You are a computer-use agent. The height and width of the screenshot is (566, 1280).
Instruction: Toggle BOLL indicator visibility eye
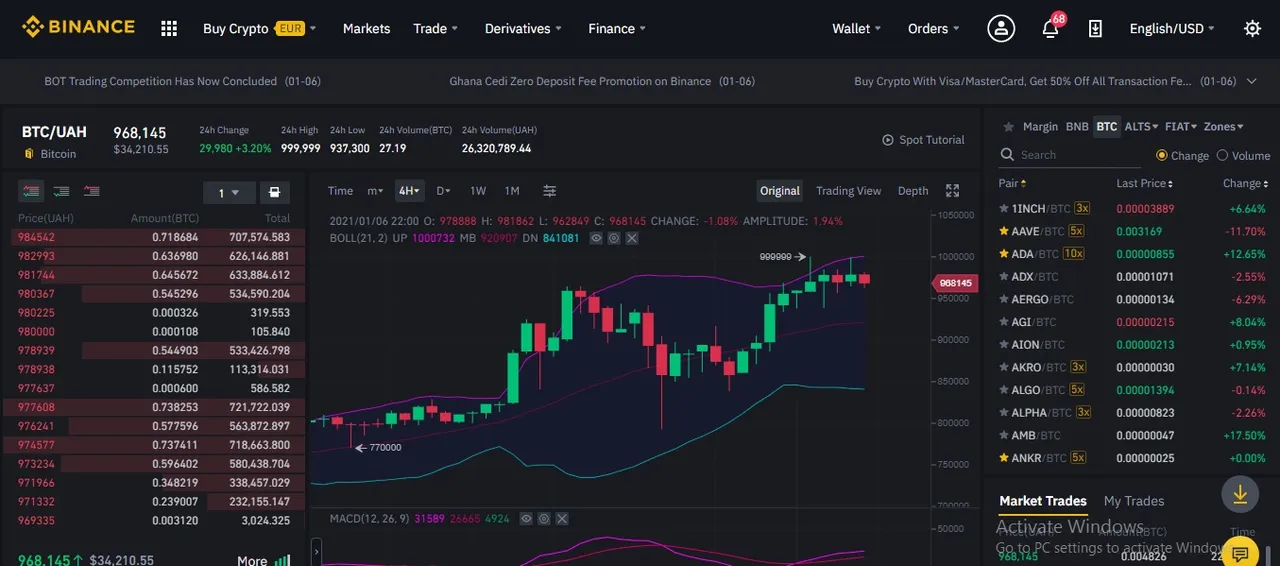coord(596,238)
